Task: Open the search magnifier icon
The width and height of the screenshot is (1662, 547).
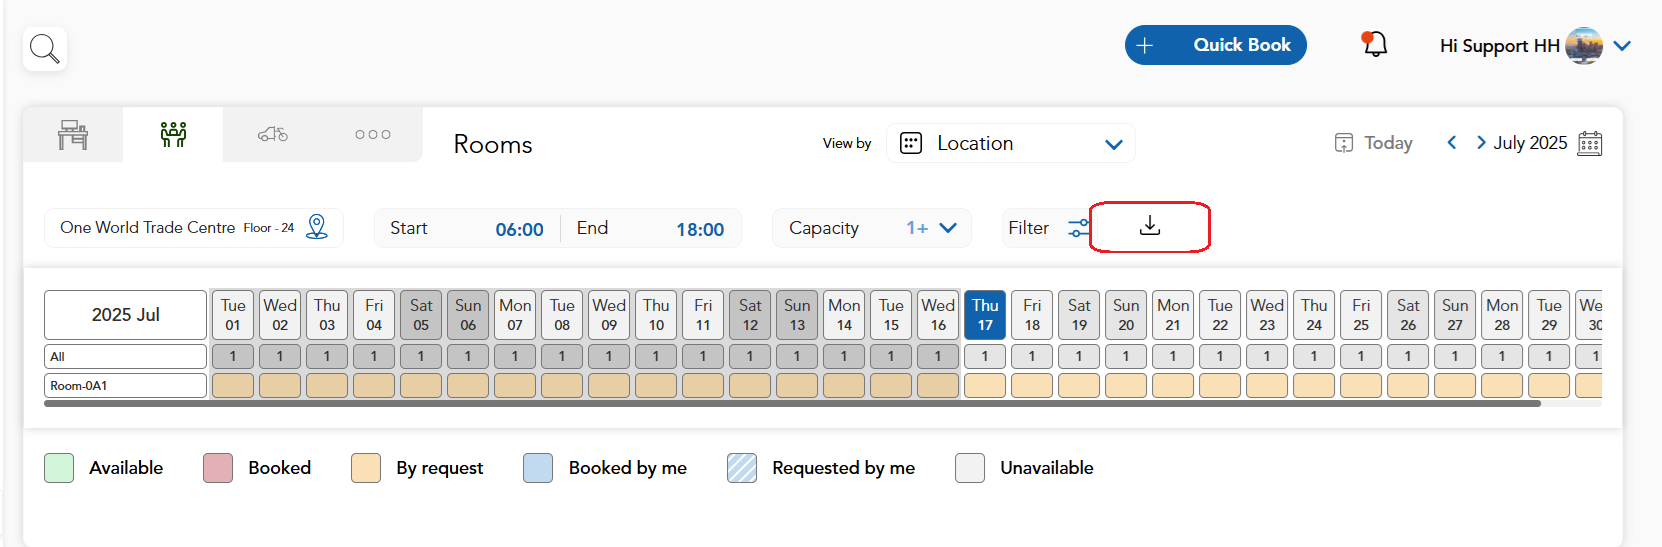Action: point(45,48)
